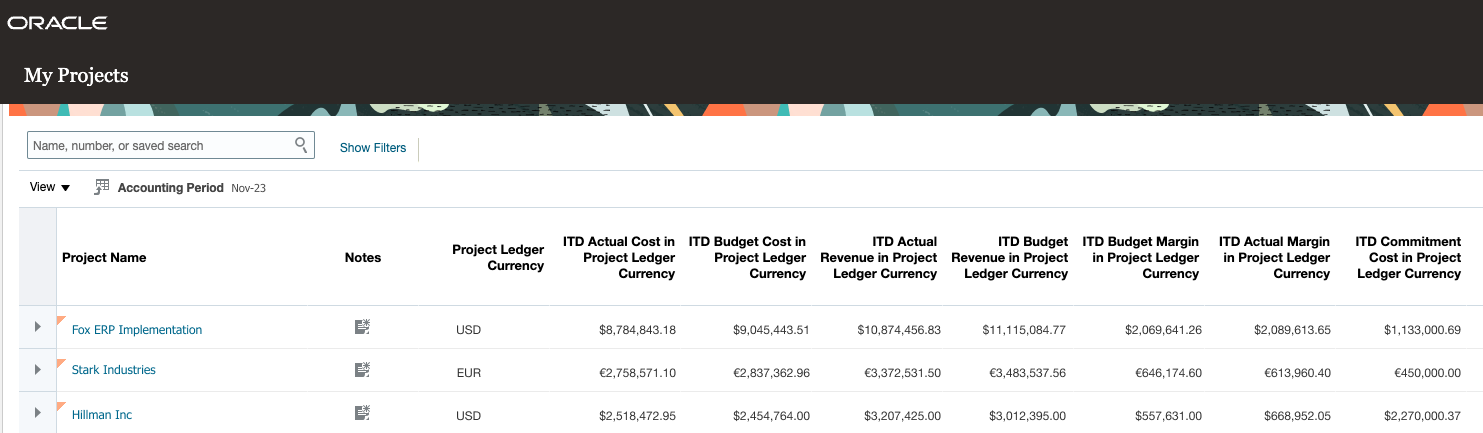
Task: Select the €613,960.40 actual margin cell
Action: 1297,373
